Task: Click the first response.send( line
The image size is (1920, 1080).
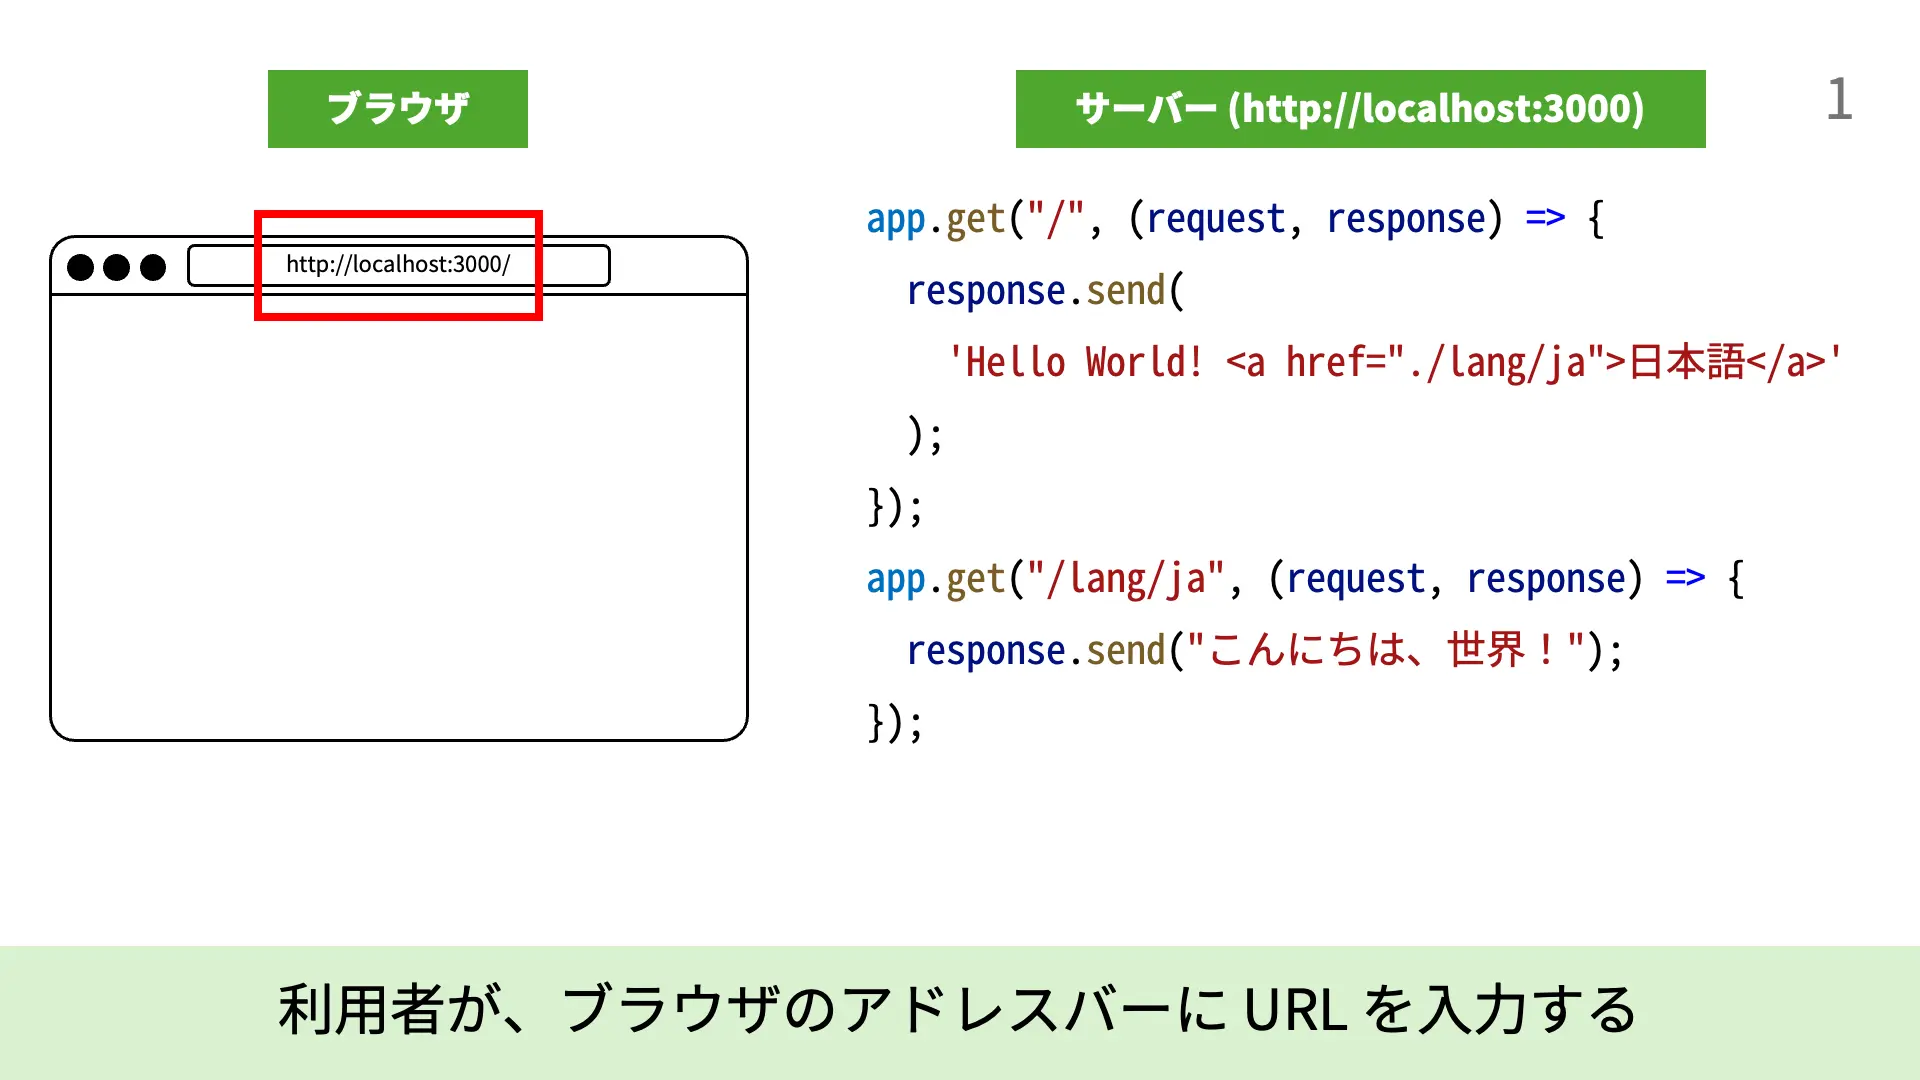Action: [1045, 291]
